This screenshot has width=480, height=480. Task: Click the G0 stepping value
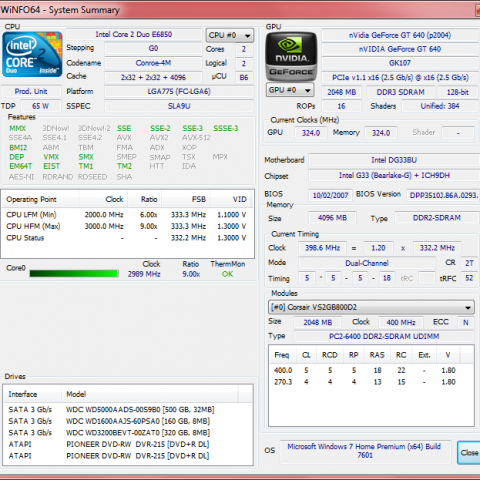[x=153, y=48]
